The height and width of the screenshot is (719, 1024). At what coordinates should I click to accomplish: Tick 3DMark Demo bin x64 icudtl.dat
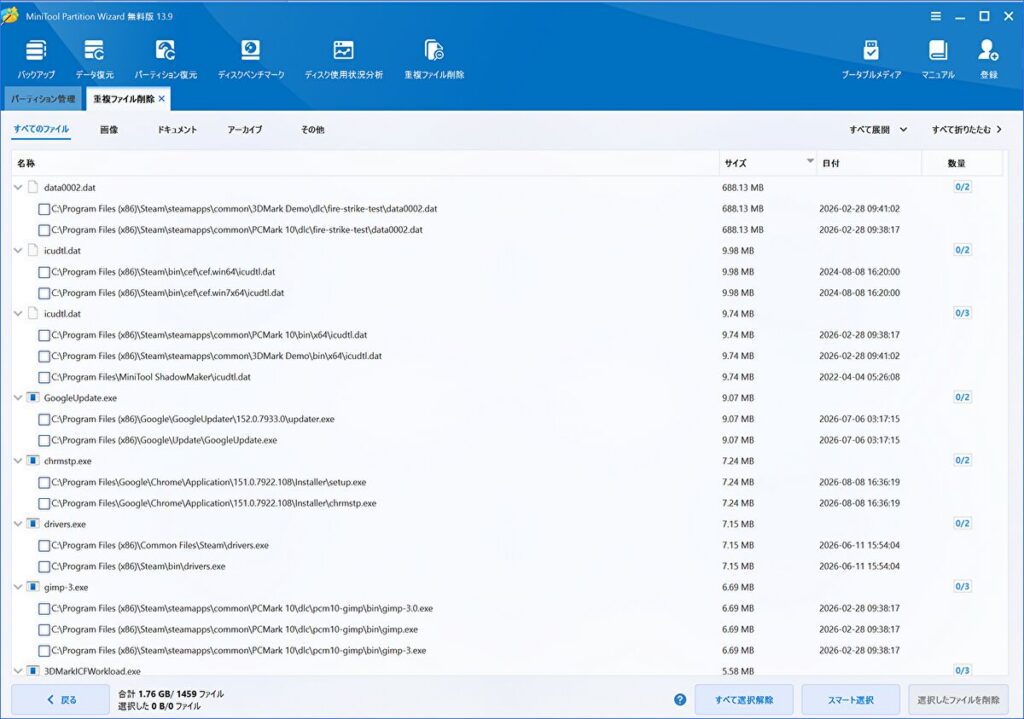pyautogui.click(x=44, y=356)
